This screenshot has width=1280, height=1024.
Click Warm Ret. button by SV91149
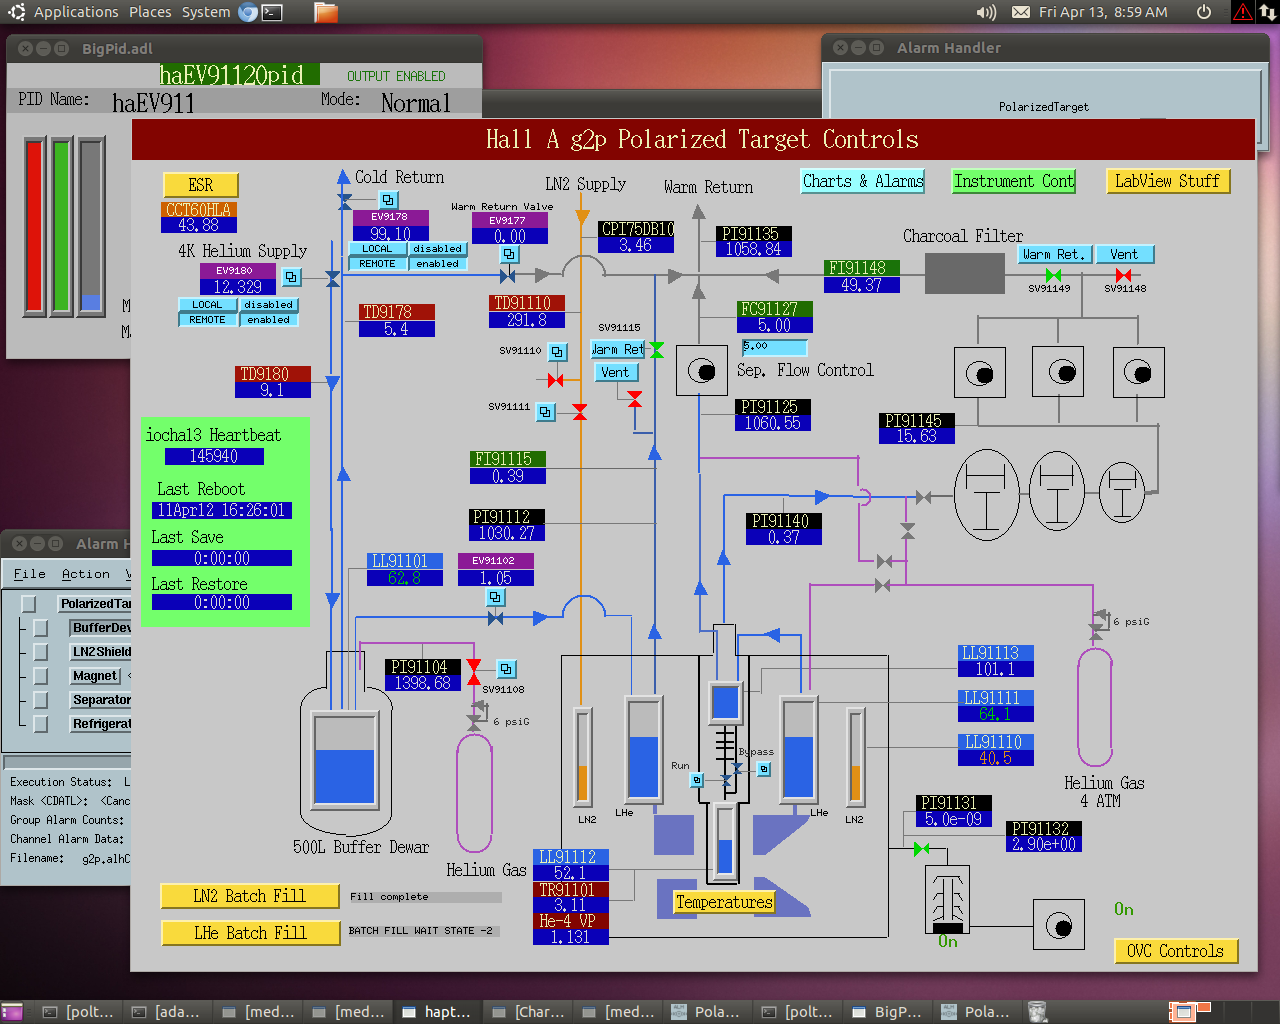coord(1055,254)
